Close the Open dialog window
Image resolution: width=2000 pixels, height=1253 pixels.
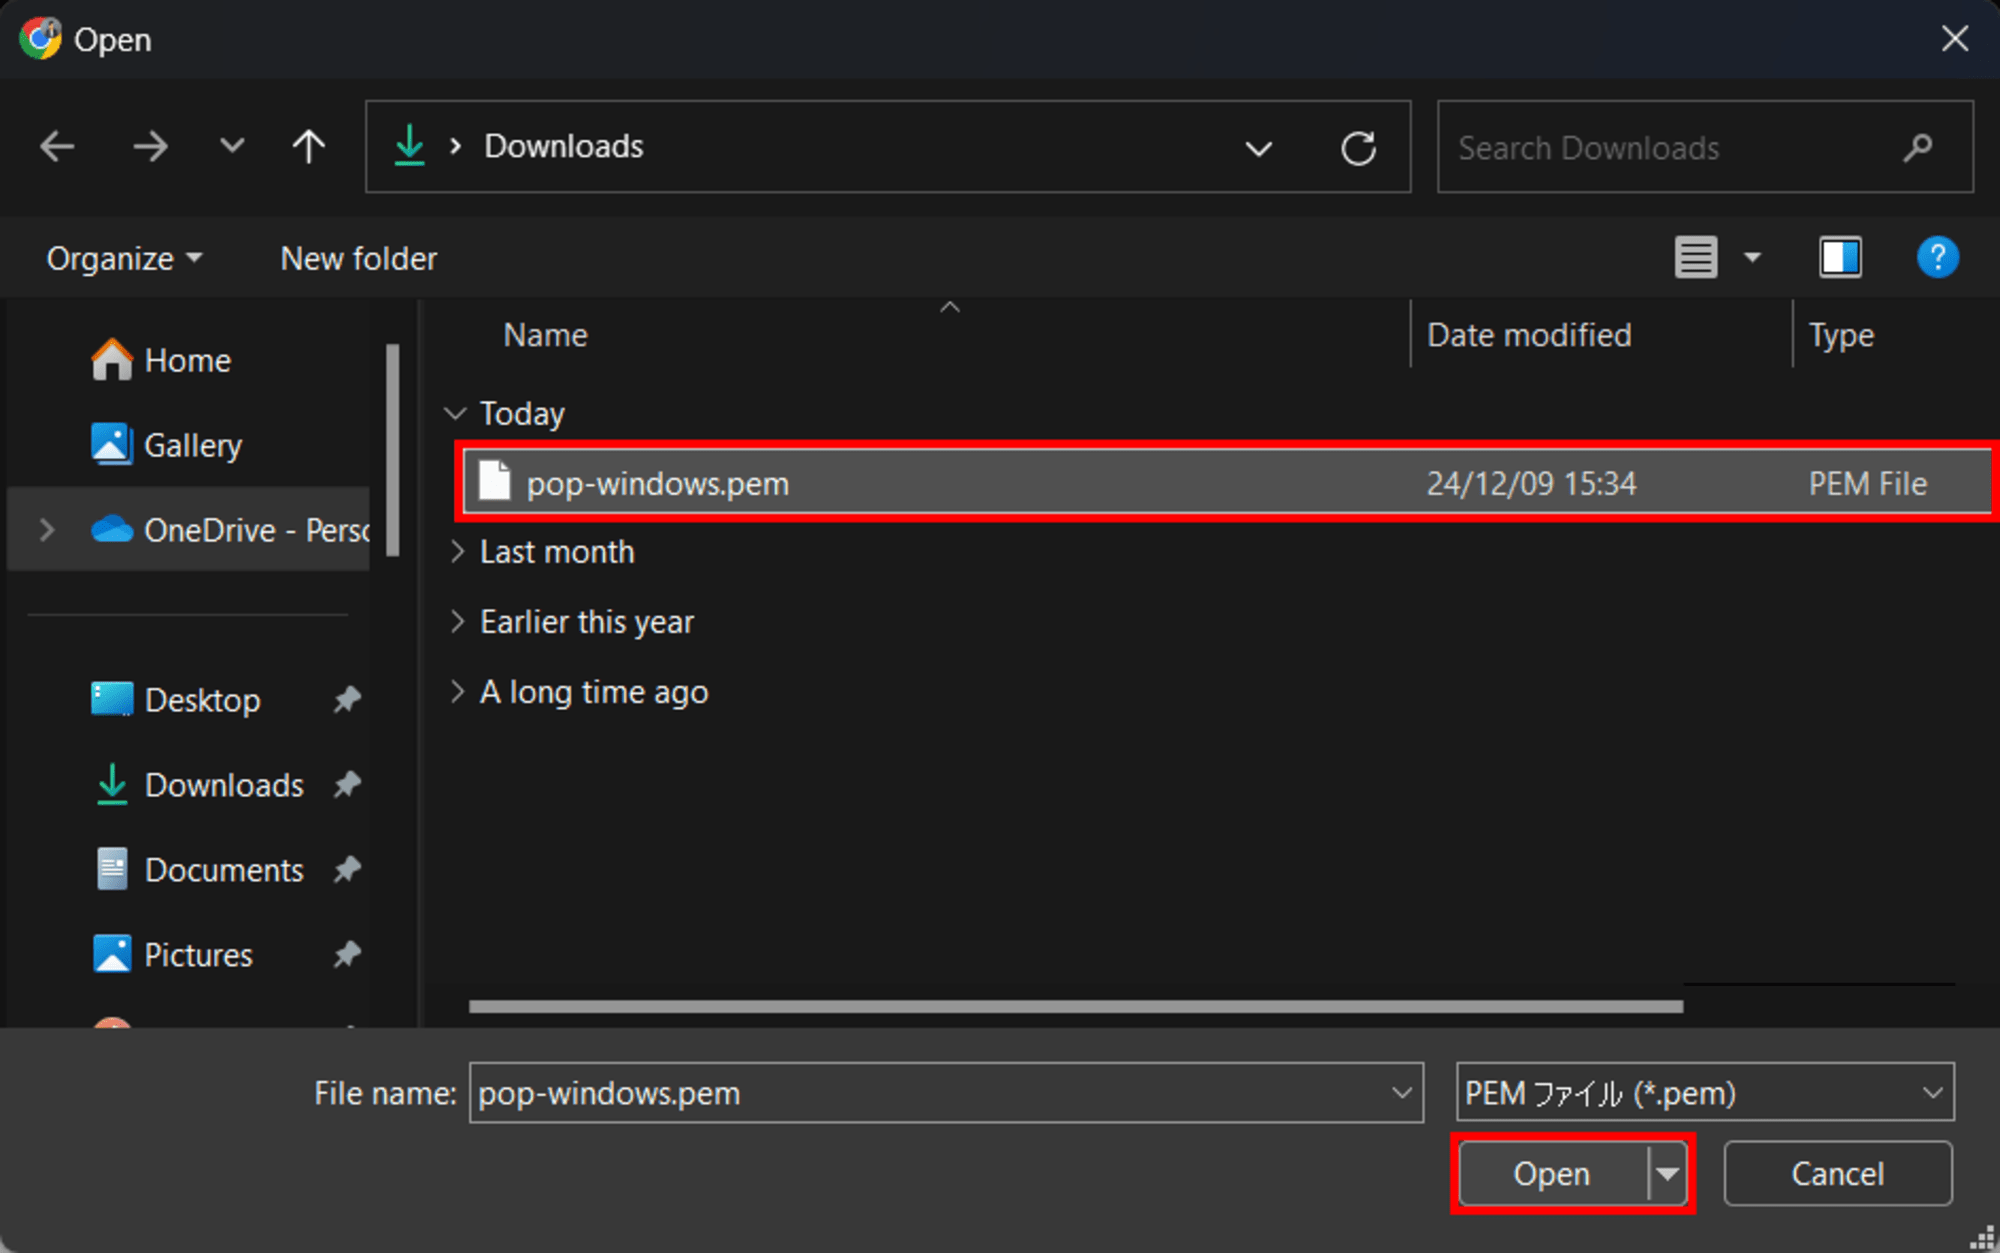tap(1954, 39)
